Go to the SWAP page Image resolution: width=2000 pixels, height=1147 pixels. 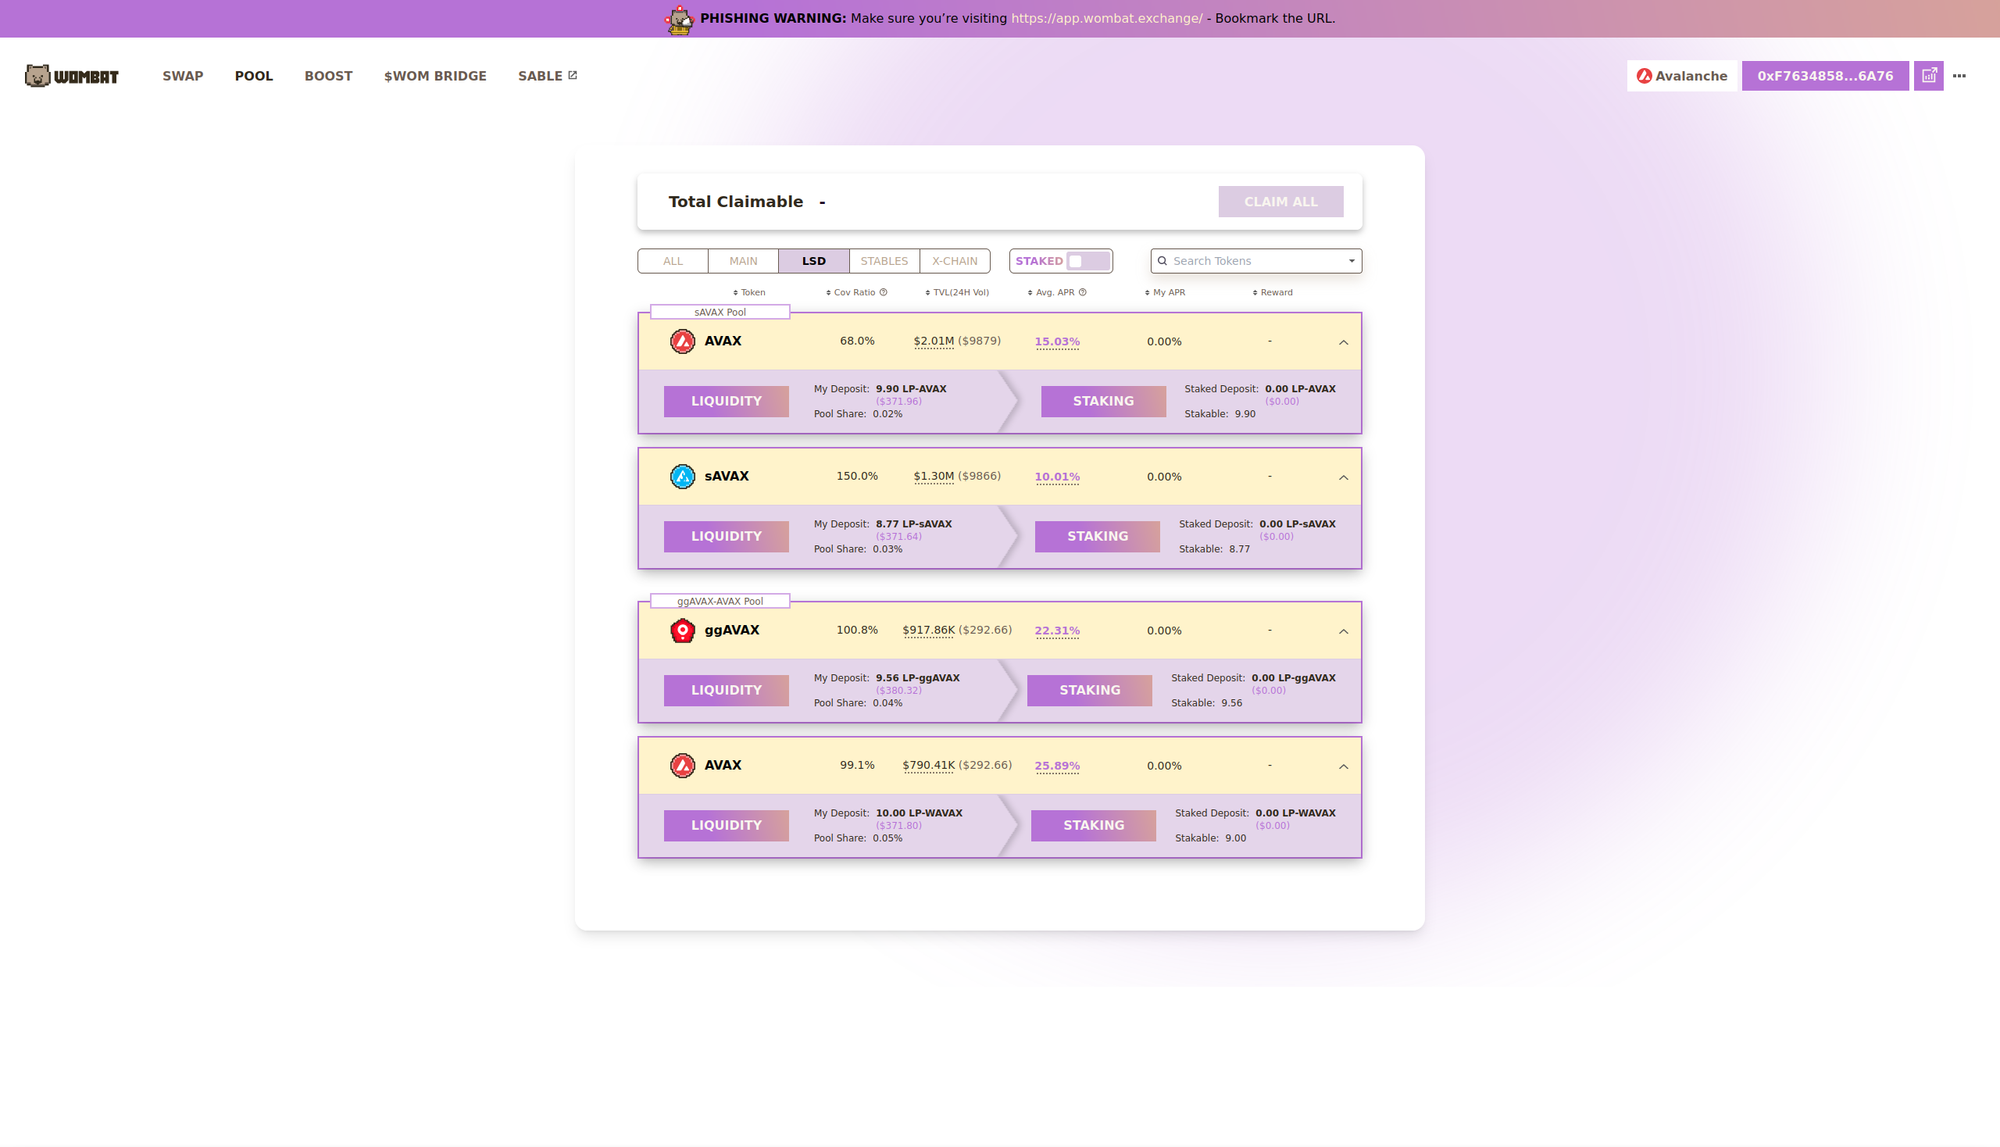183,76
